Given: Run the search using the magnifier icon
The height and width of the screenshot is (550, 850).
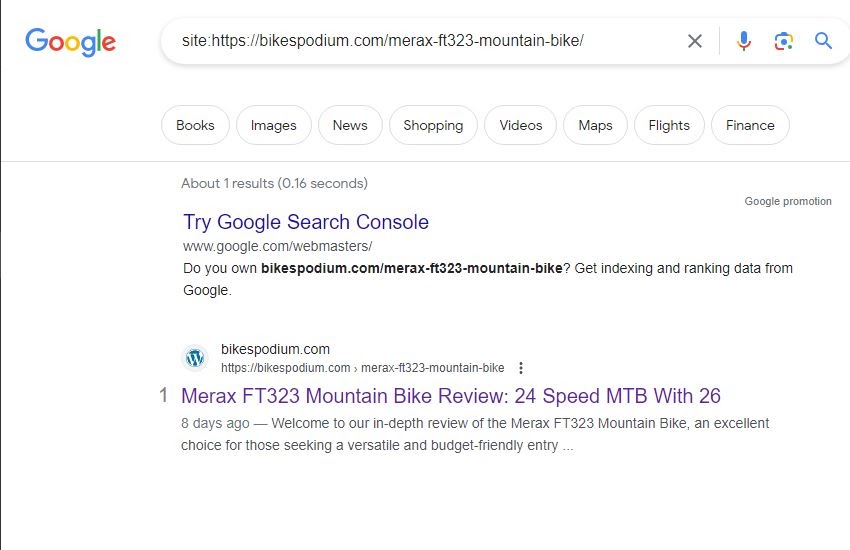Looking at the screenshot, I should (x=823, y=41).
